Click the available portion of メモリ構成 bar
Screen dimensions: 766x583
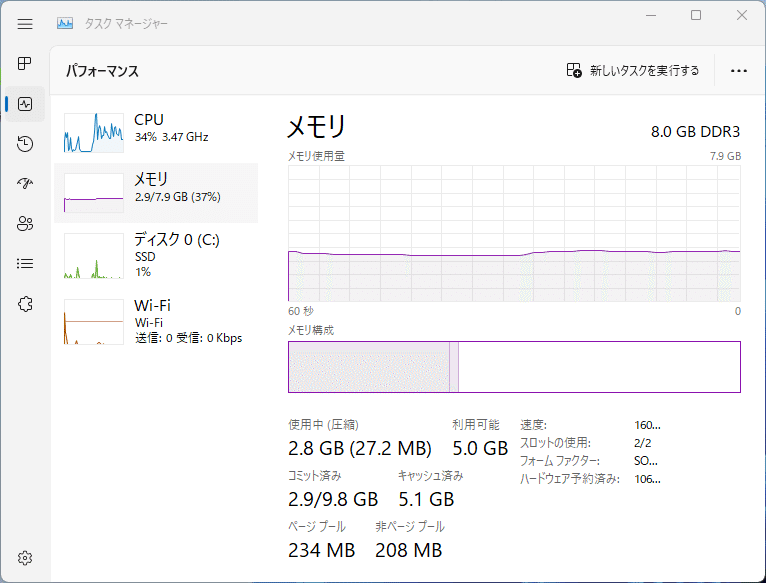click(x=599, y=367)
